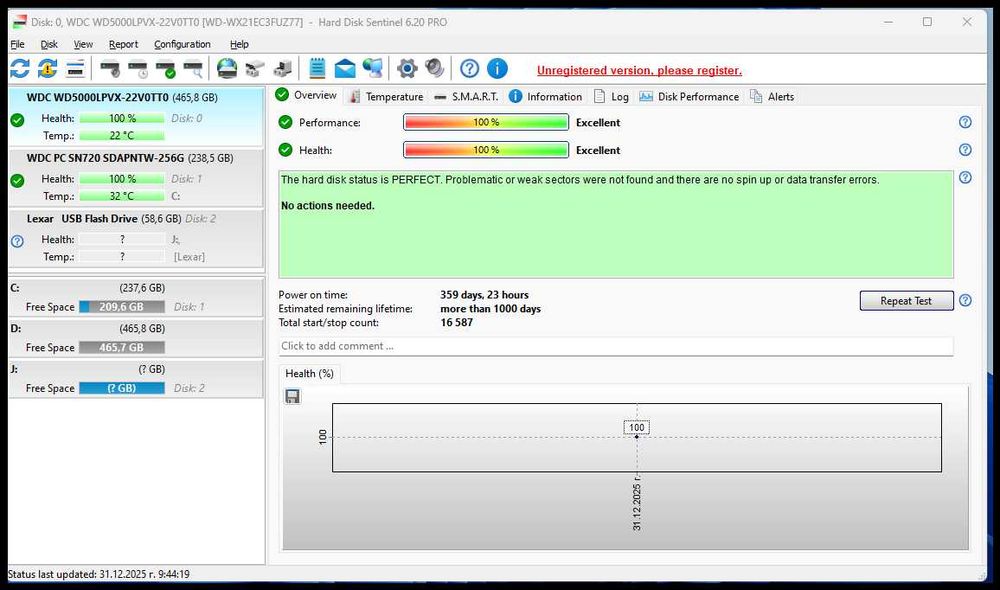This screenshot has width=1000, height=590.
Task: Click drive icon with magnifying glass
Action: [x=193, y=68]
